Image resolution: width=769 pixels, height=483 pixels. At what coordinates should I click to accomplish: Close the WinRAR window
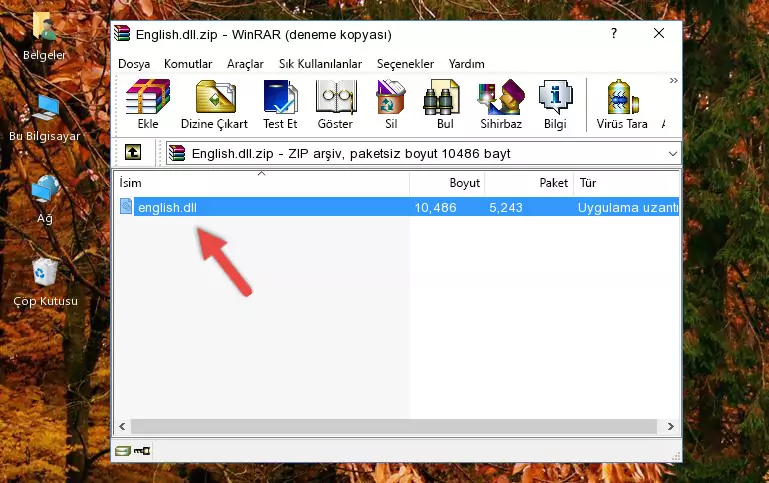[659, 33]
